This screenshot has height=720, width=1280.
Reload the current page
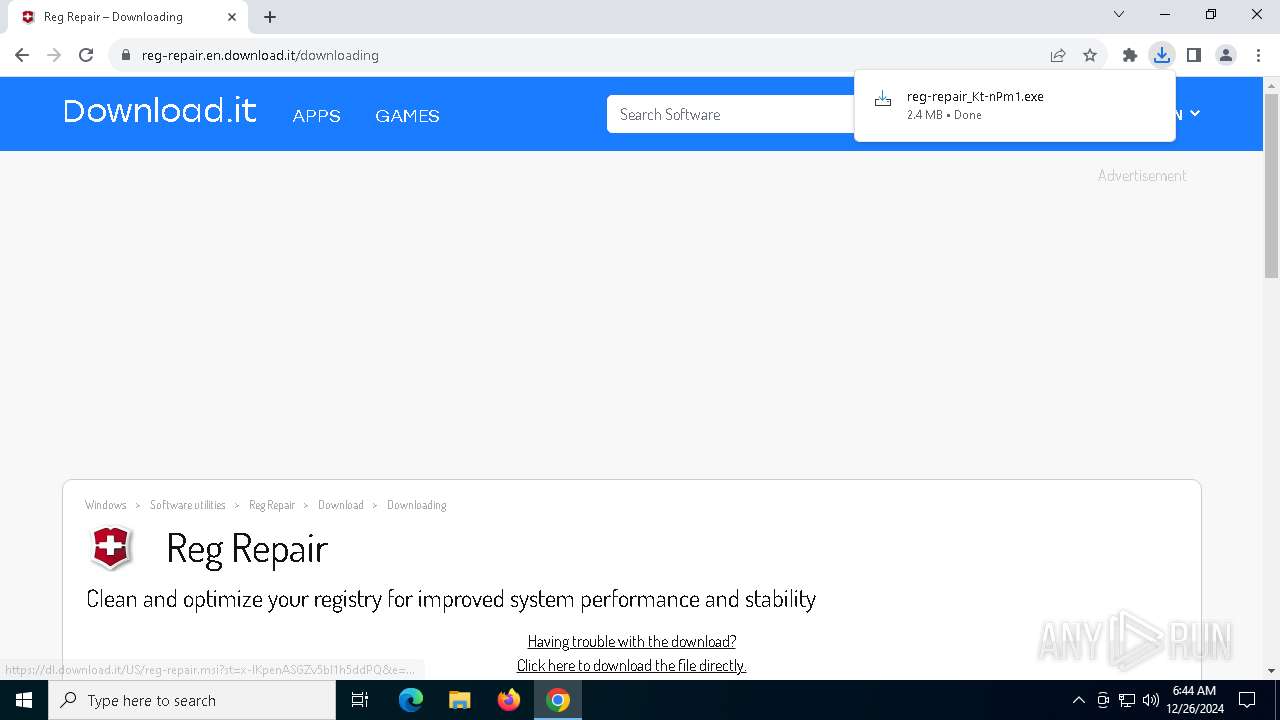tap(86, 55)
